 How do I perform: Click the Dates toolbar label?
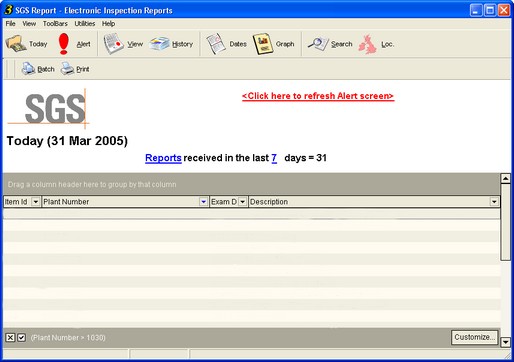pyautogui.click(x=238, y=44)
